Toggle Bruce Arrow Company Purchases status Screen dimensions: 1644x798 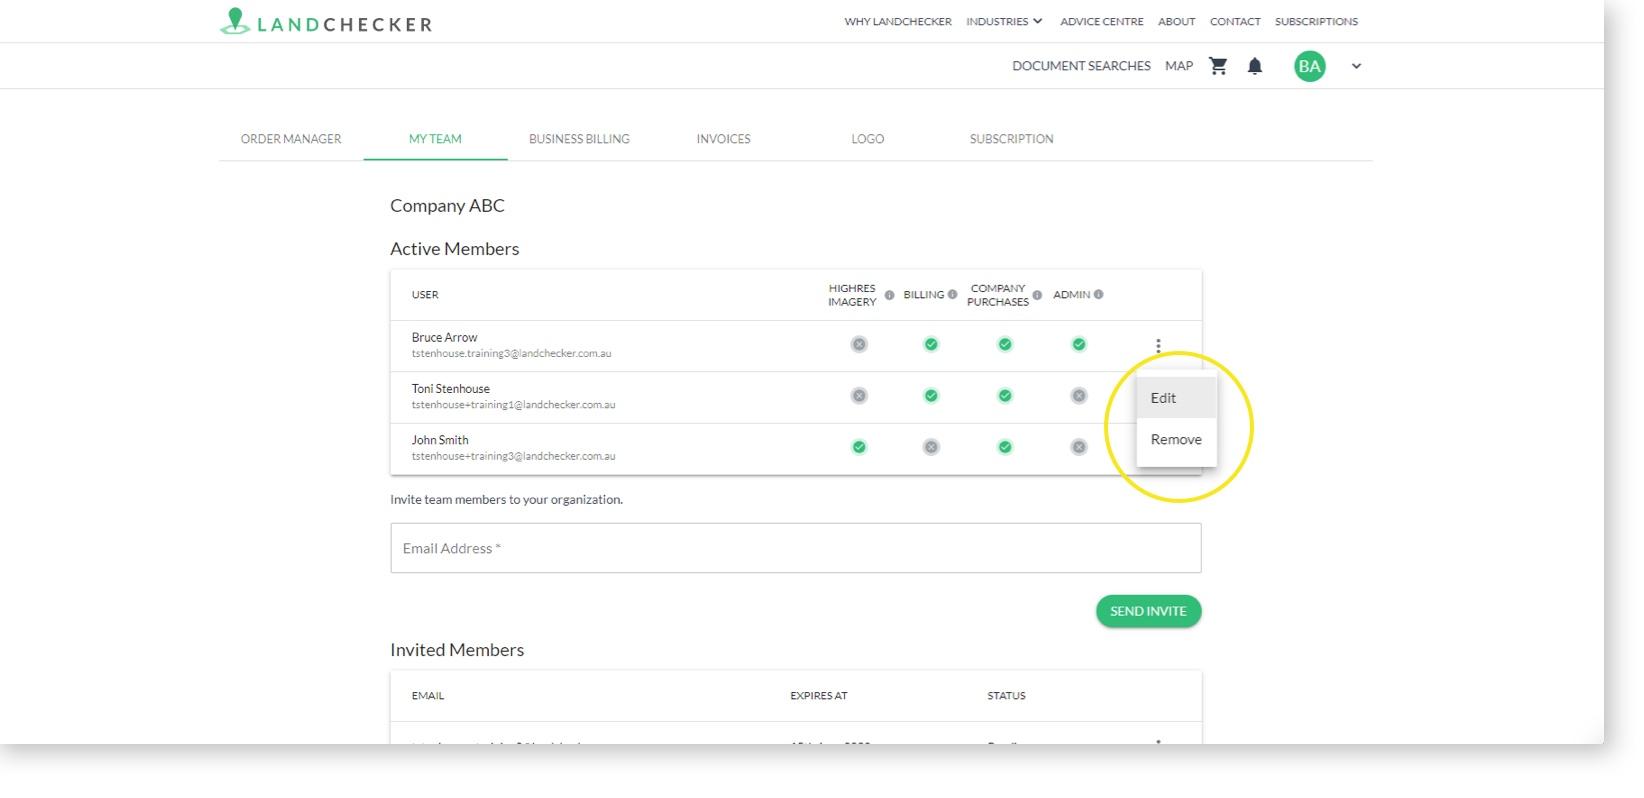pos(1005,344)
